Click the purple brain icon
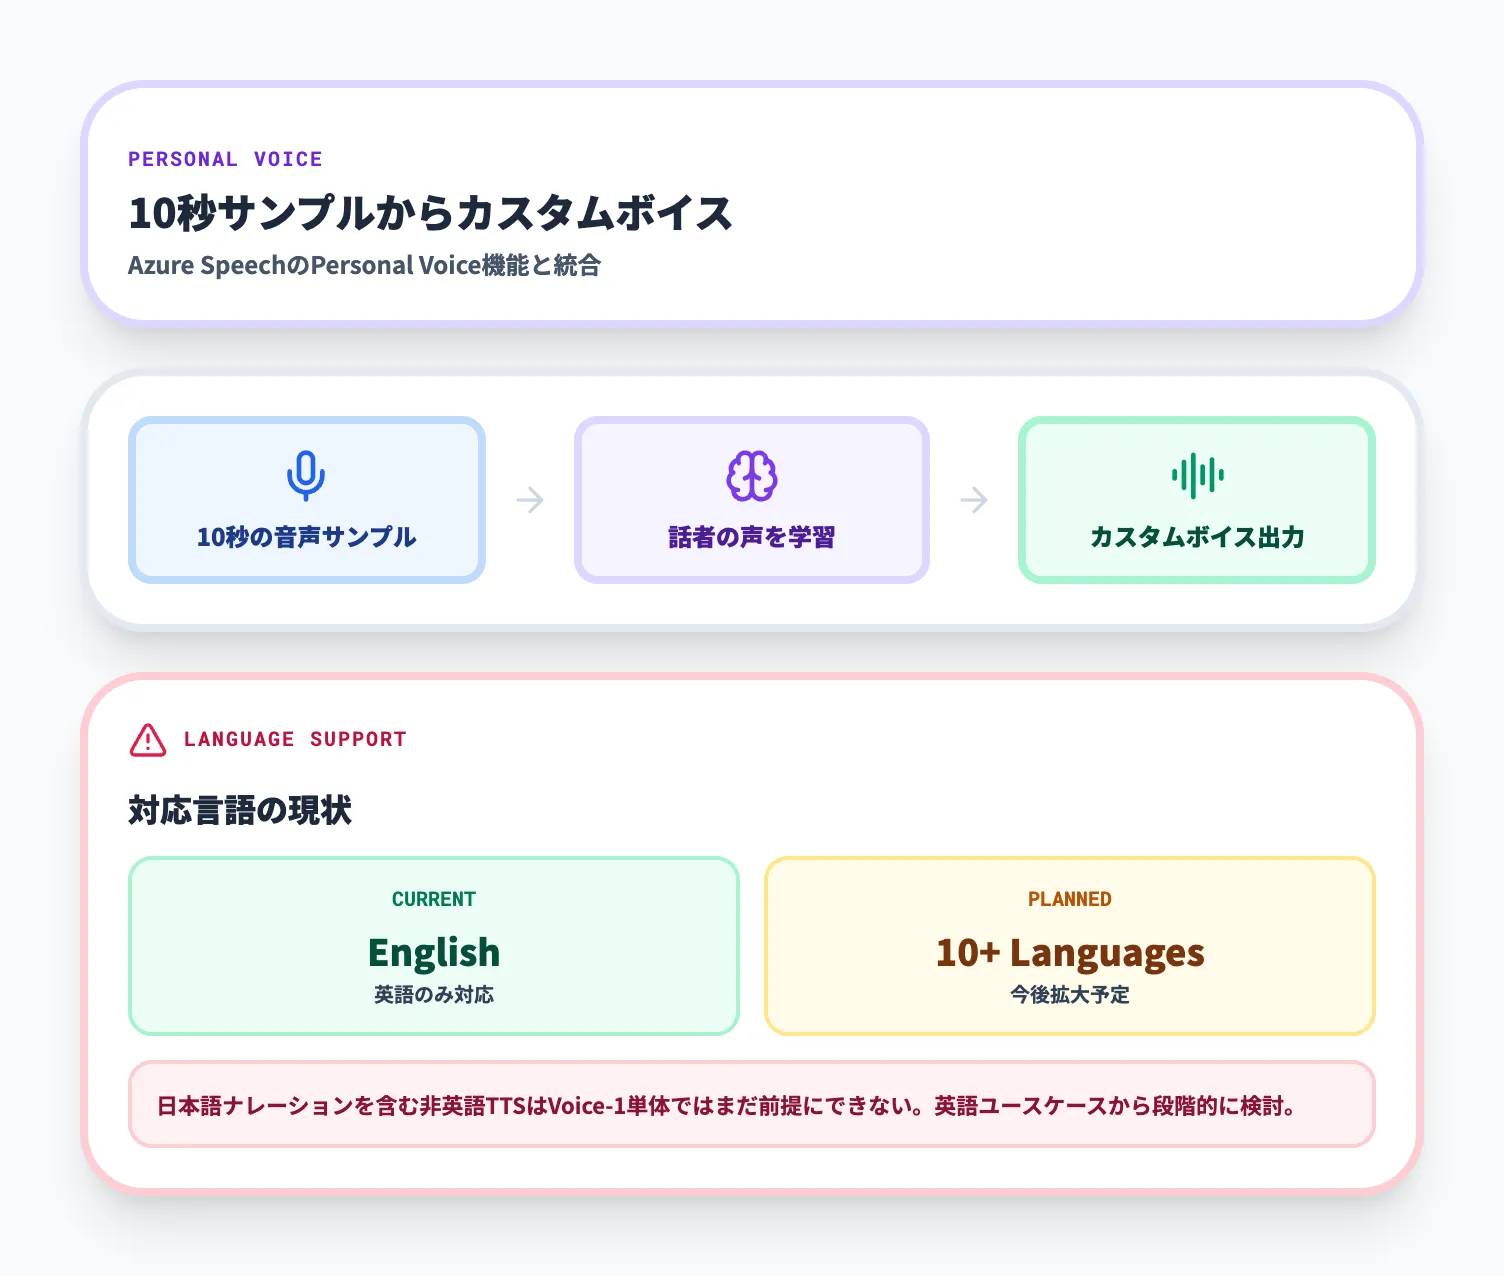Viewport: 1504px width, 1276px height. click(x=751, y=474)
